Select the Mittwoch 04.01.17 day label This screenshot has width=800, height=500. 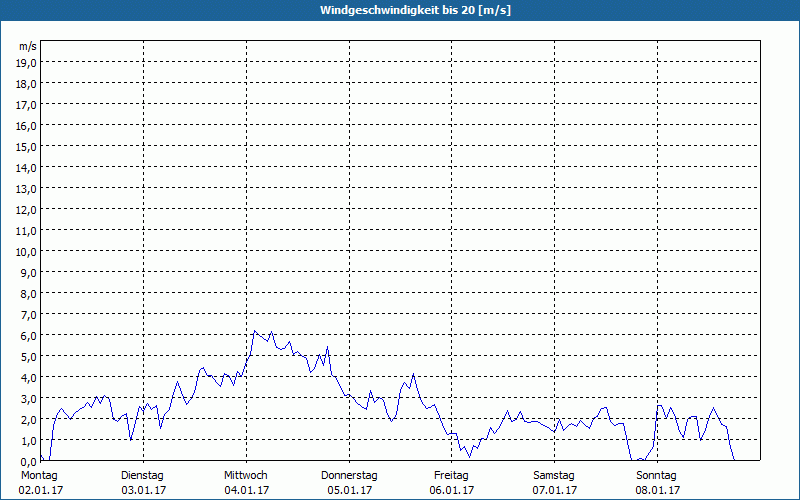(x=246, y=483)
